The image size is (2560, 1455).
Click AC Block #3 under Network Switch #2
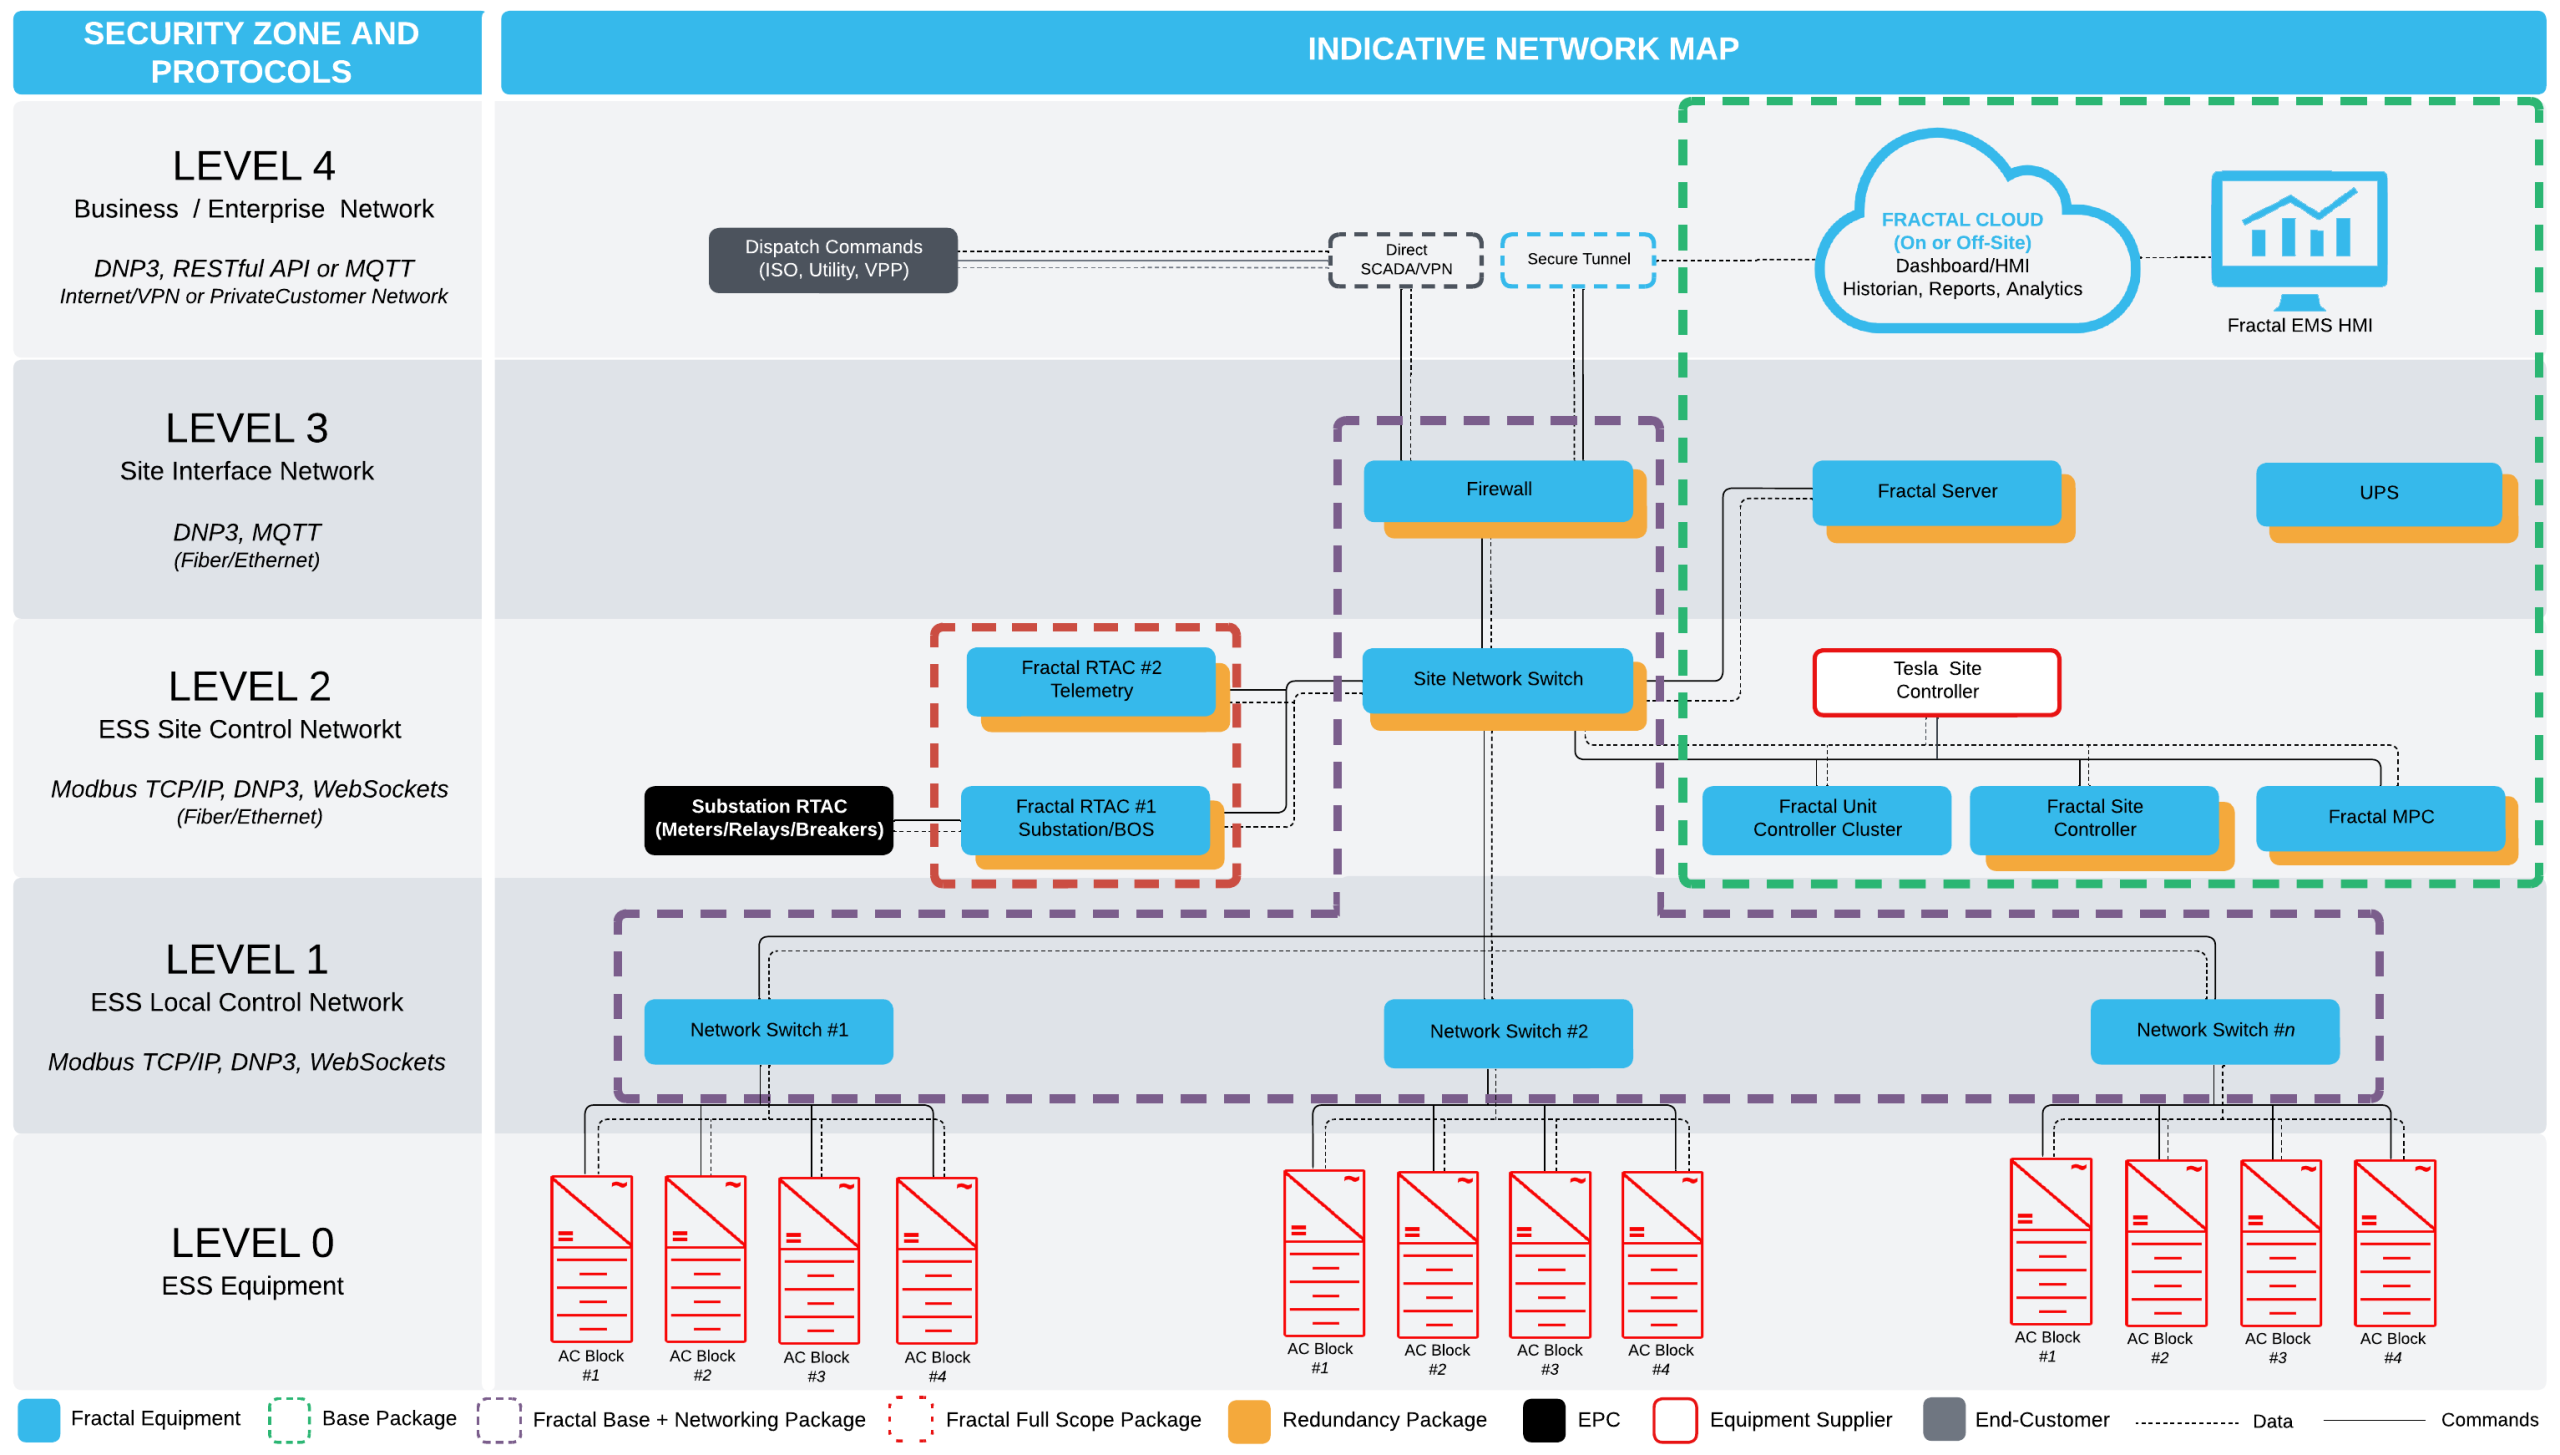[x=1550, y=1254]
